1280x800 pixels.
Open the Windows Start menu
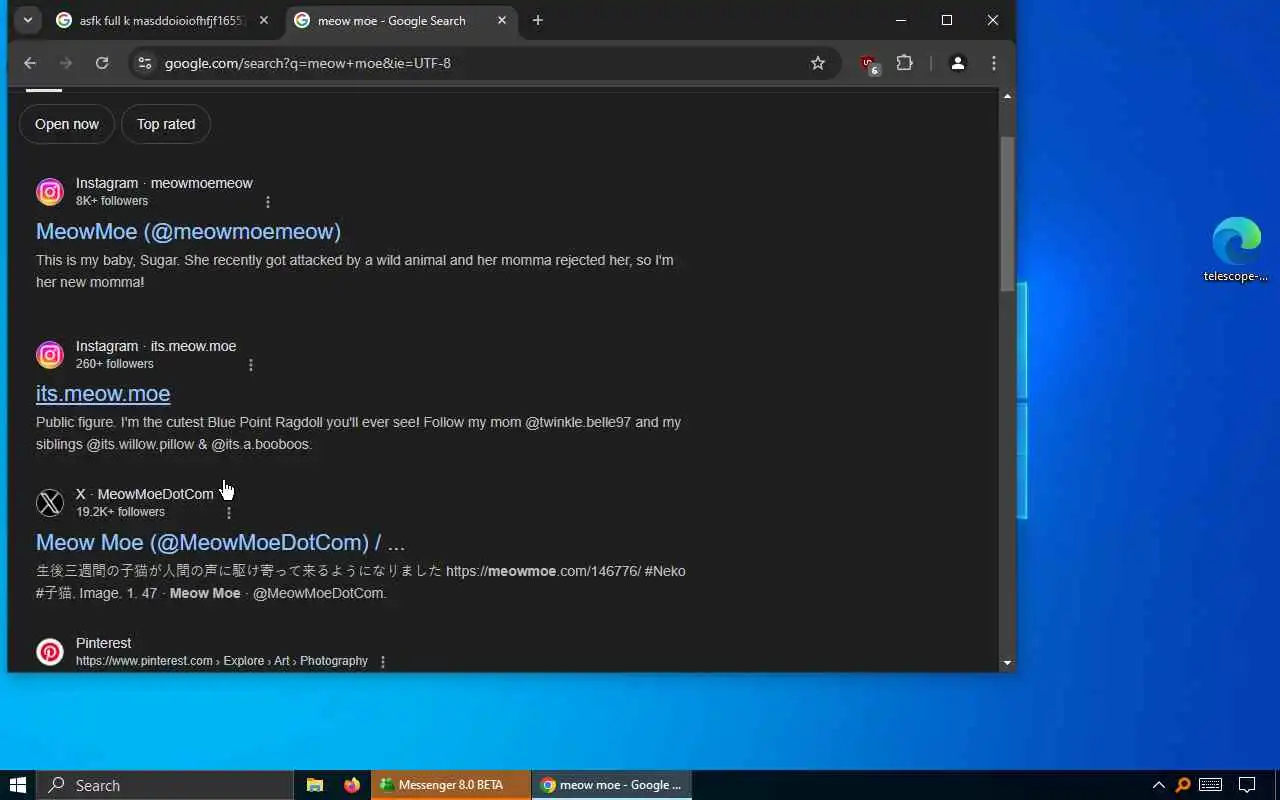[x=17, y=785]
